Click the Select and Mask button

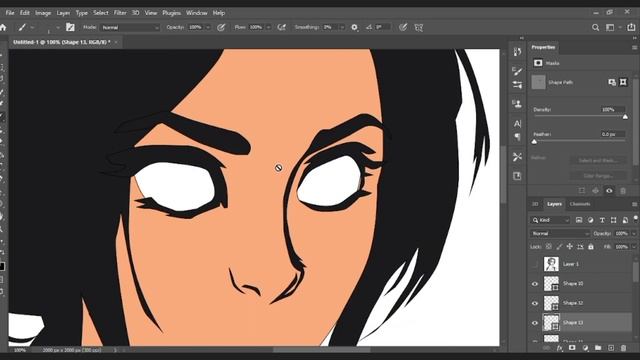click(598, 160)
